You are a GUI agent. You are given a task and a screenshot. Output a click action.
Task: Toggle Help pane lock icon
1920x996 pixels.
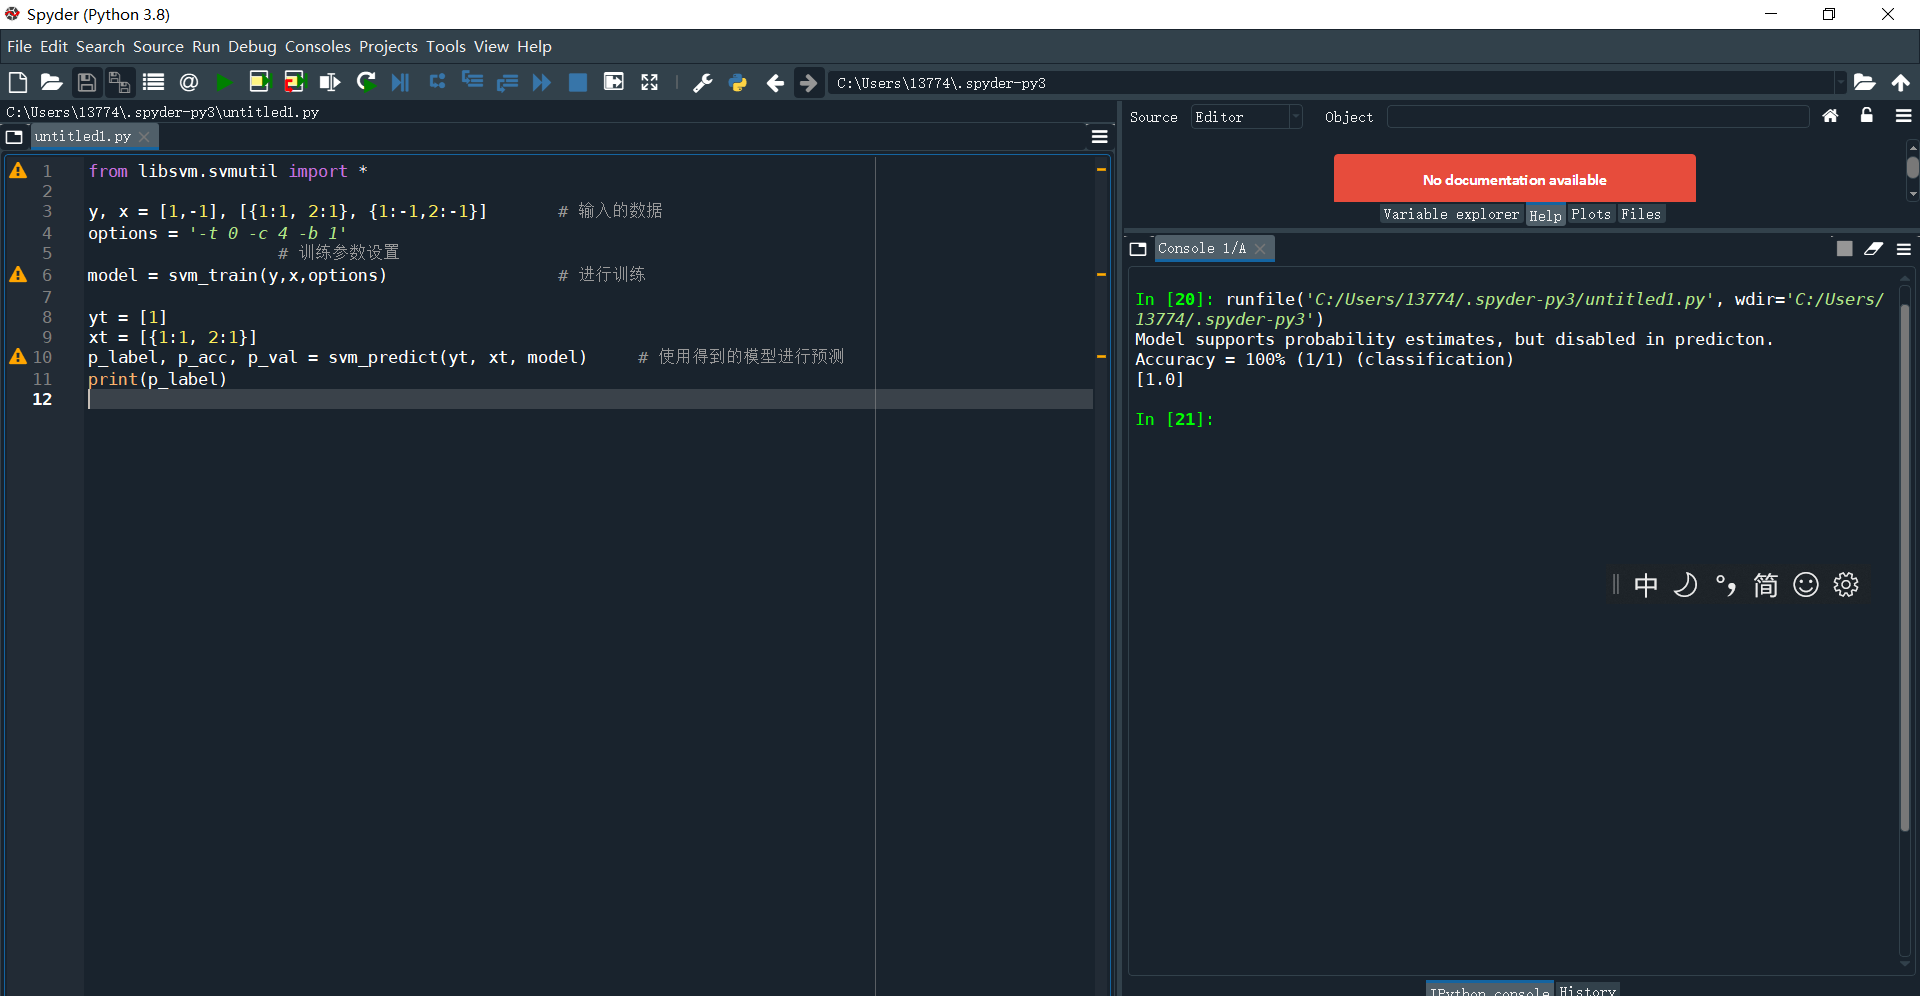tap(1866, 116)
